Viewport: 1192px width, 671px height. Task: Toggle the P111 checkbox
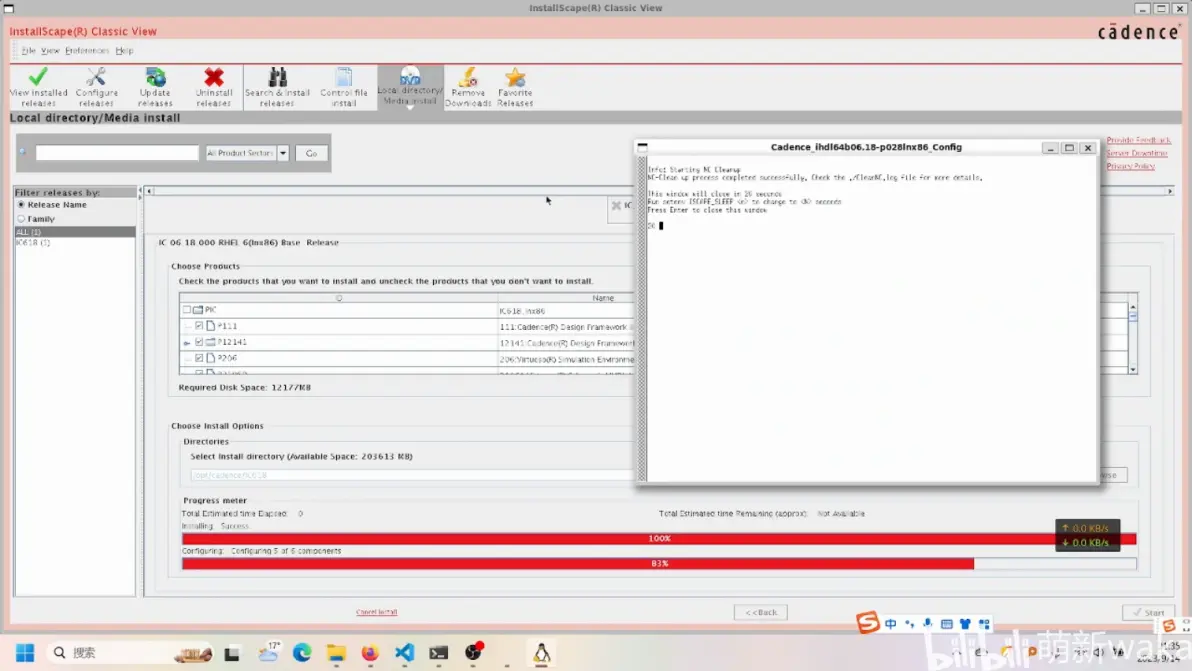[199, 326]
